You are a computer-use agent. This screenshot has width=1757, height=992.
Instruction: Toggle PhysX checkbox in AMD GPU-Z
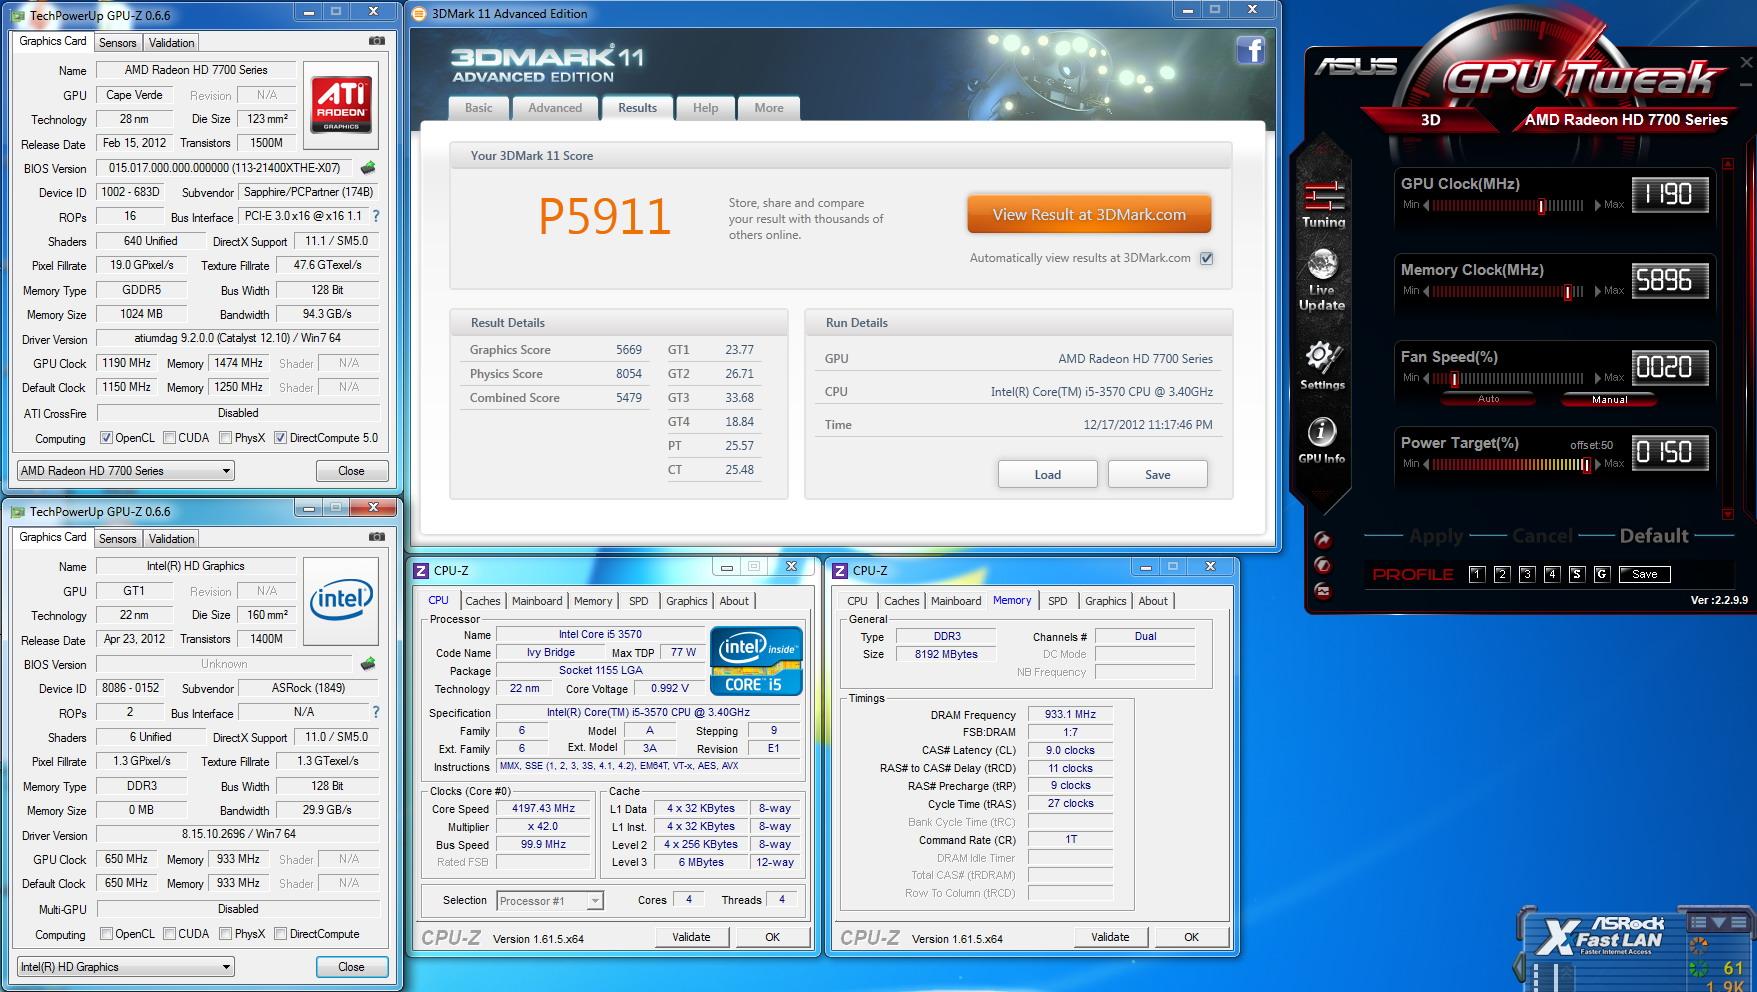point(225,438)
